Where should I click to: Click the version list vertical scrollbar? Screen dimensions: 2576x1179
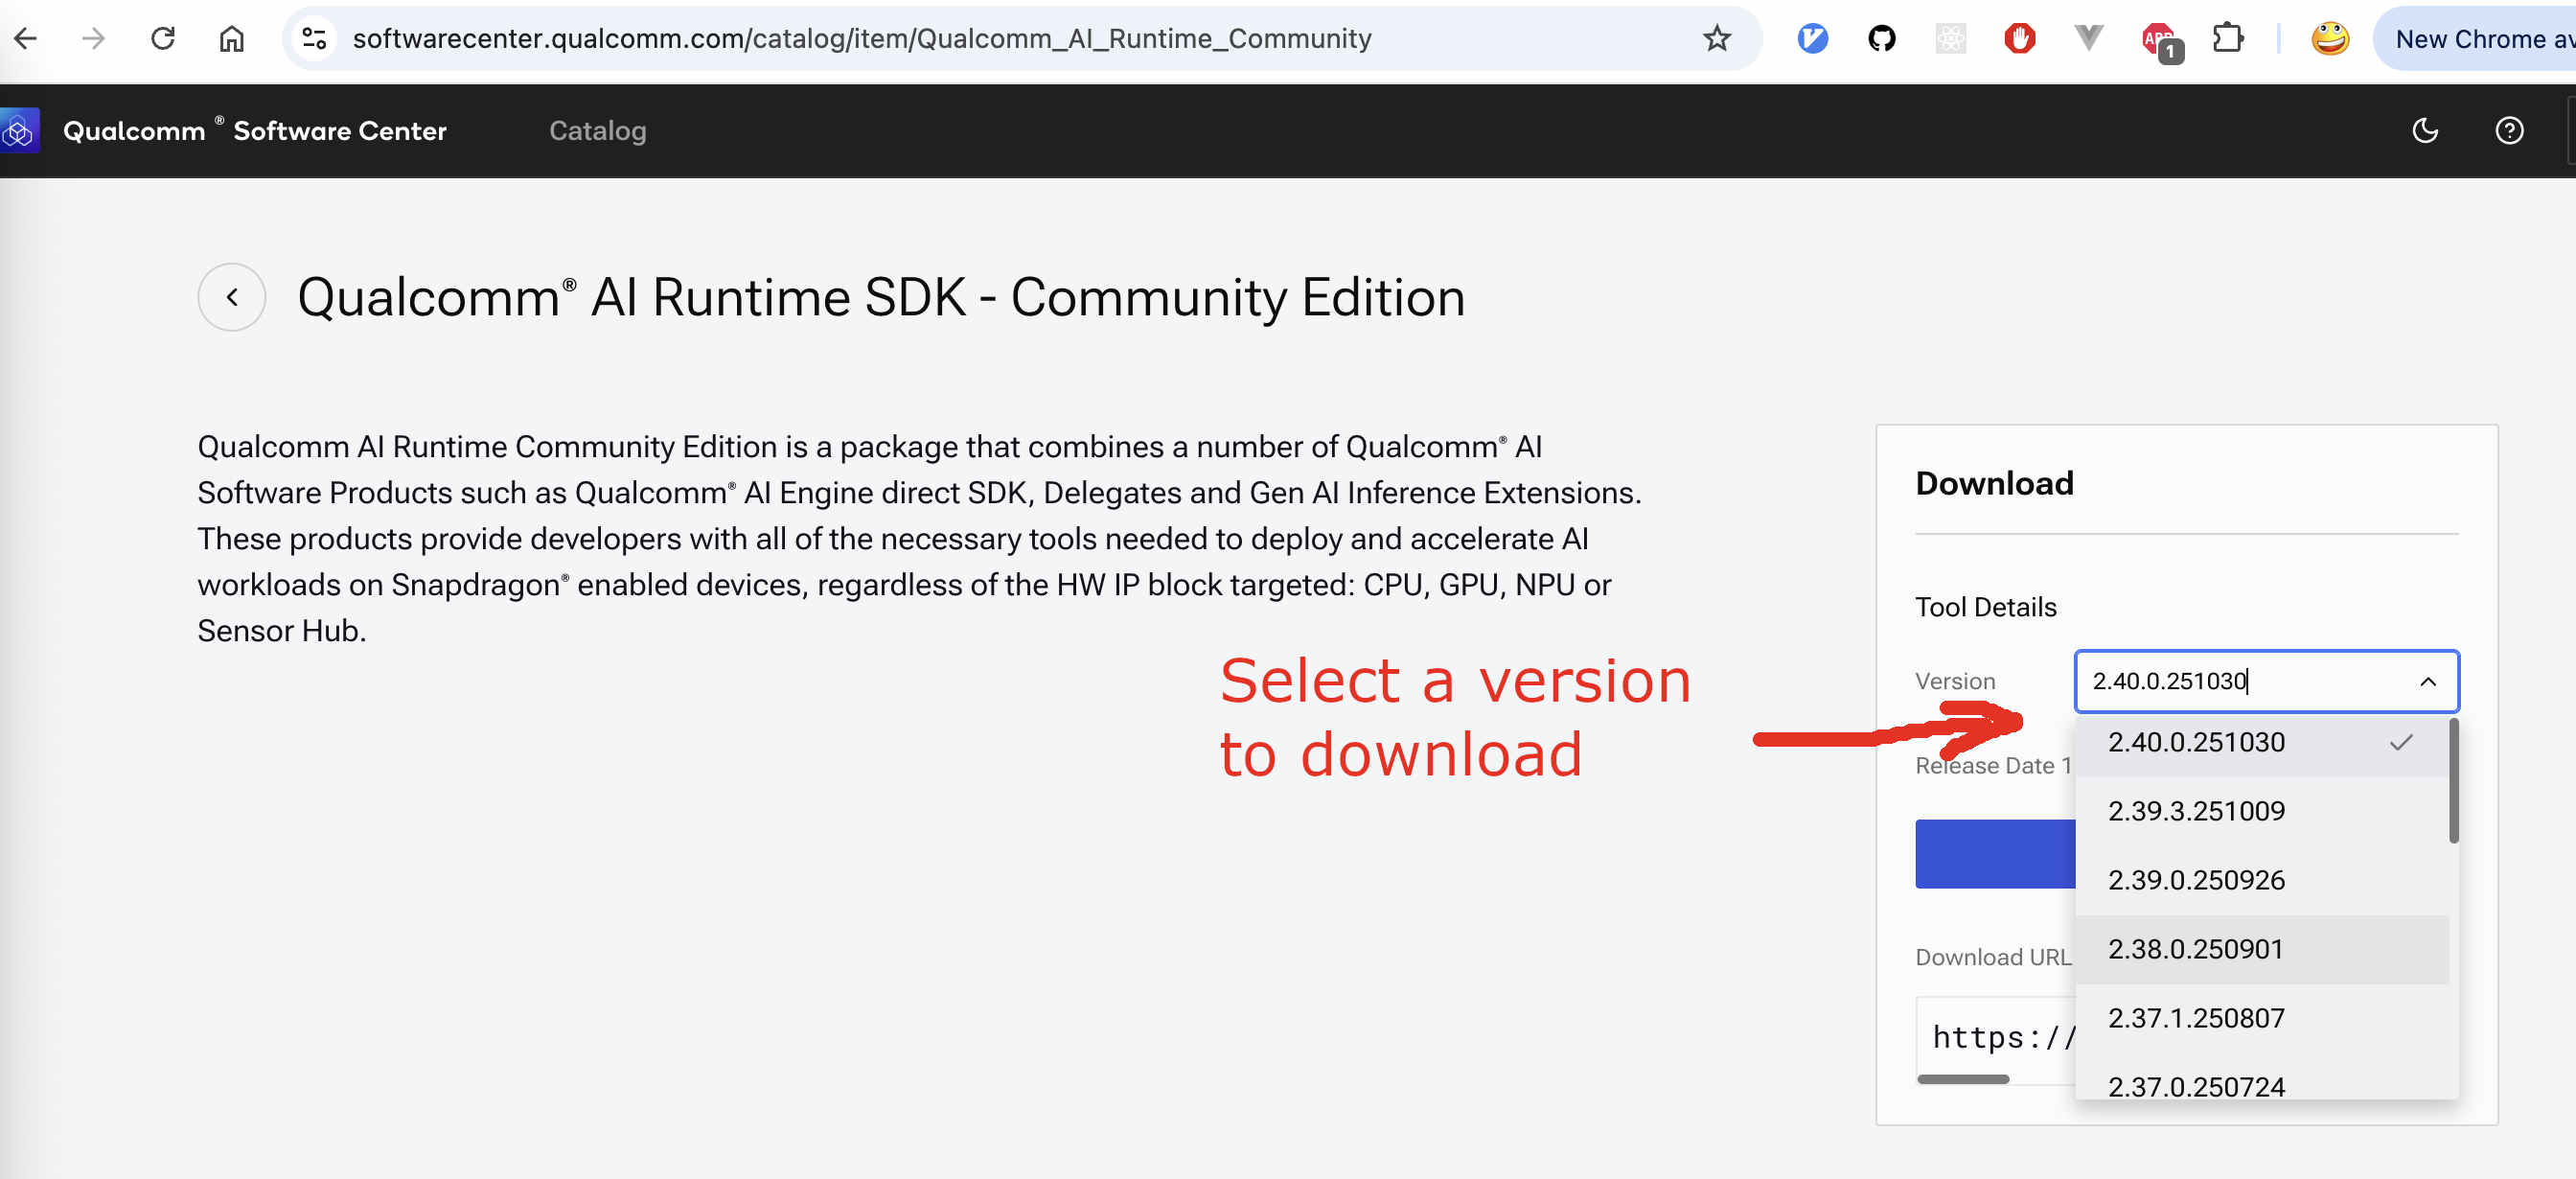(x=2453, y=780)
